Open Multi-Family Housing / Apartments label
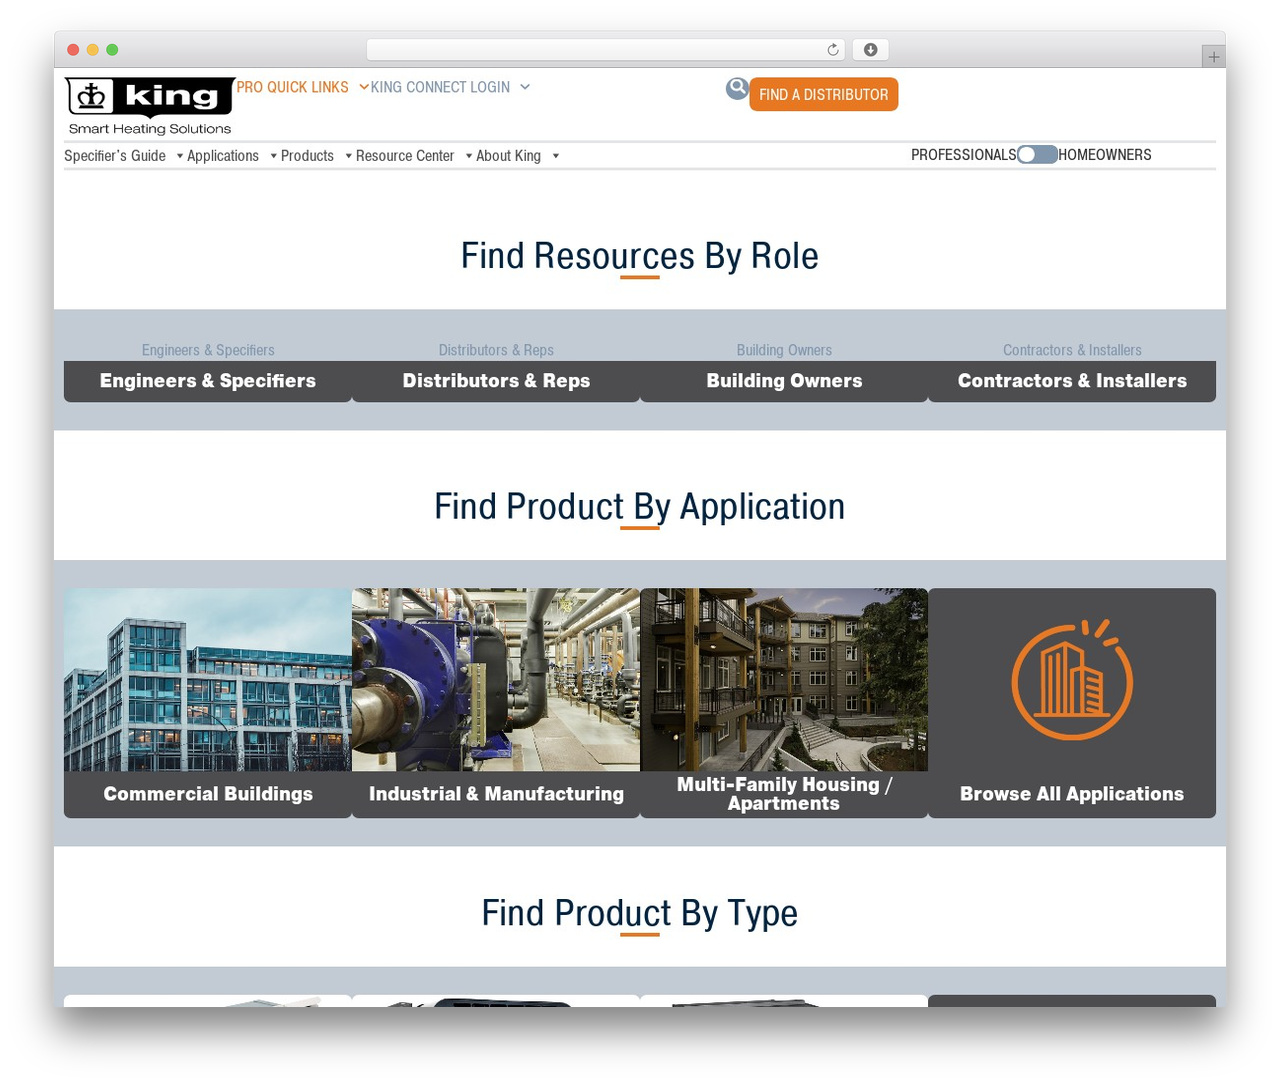The width and height of the screenshot is (1280, 1084). click(784, 794)
